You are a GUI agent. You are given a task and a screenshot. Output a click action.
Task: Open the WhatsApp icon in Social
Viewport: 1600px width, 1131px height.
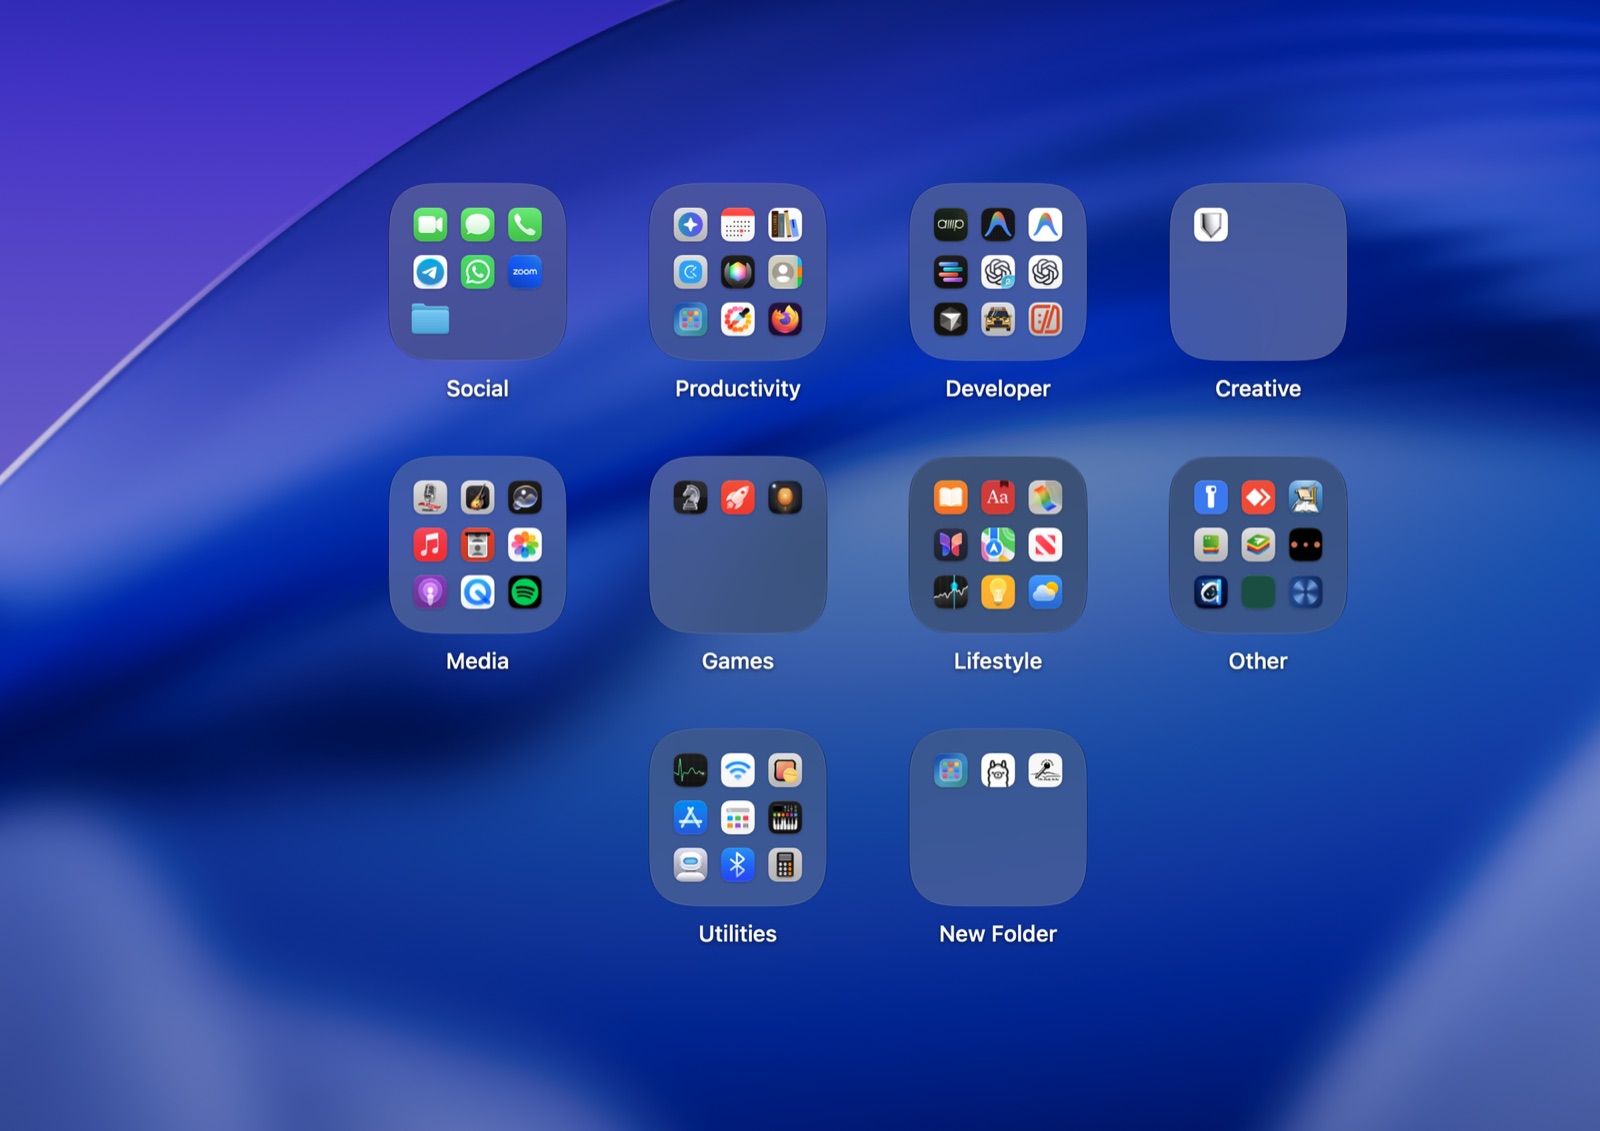click(478, 272)
